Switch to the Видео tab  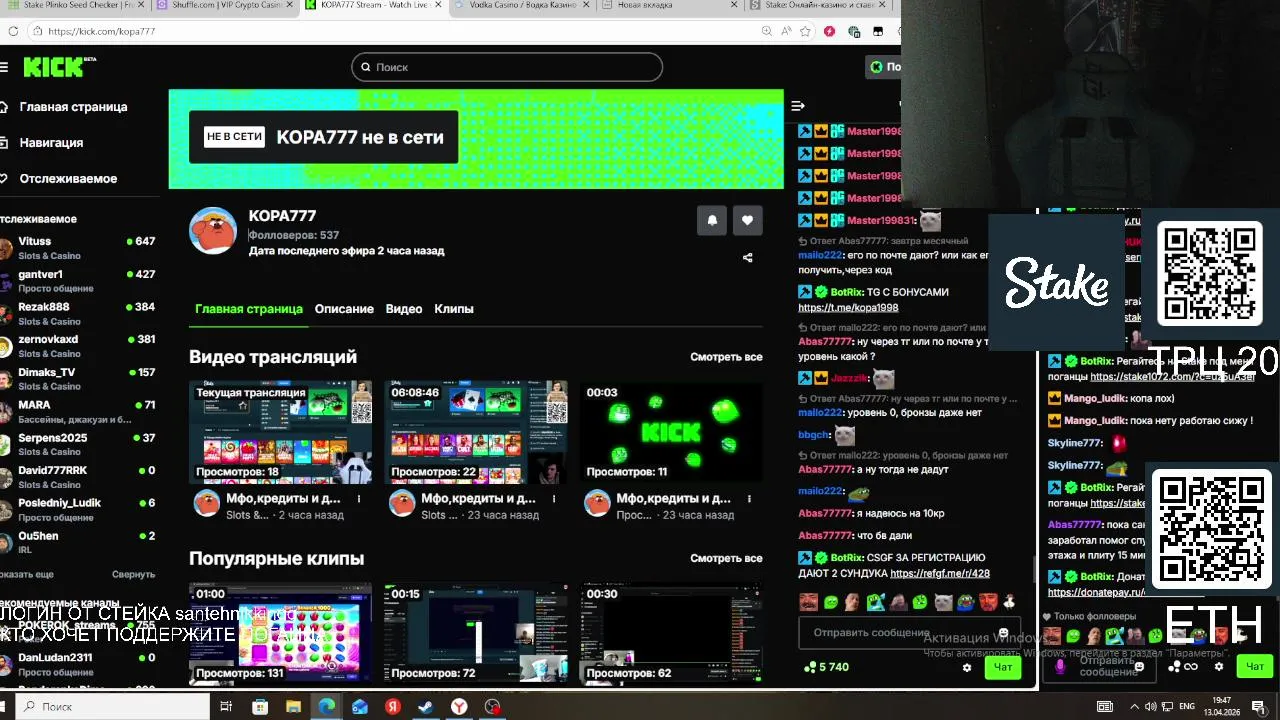(x=404, y=309)
